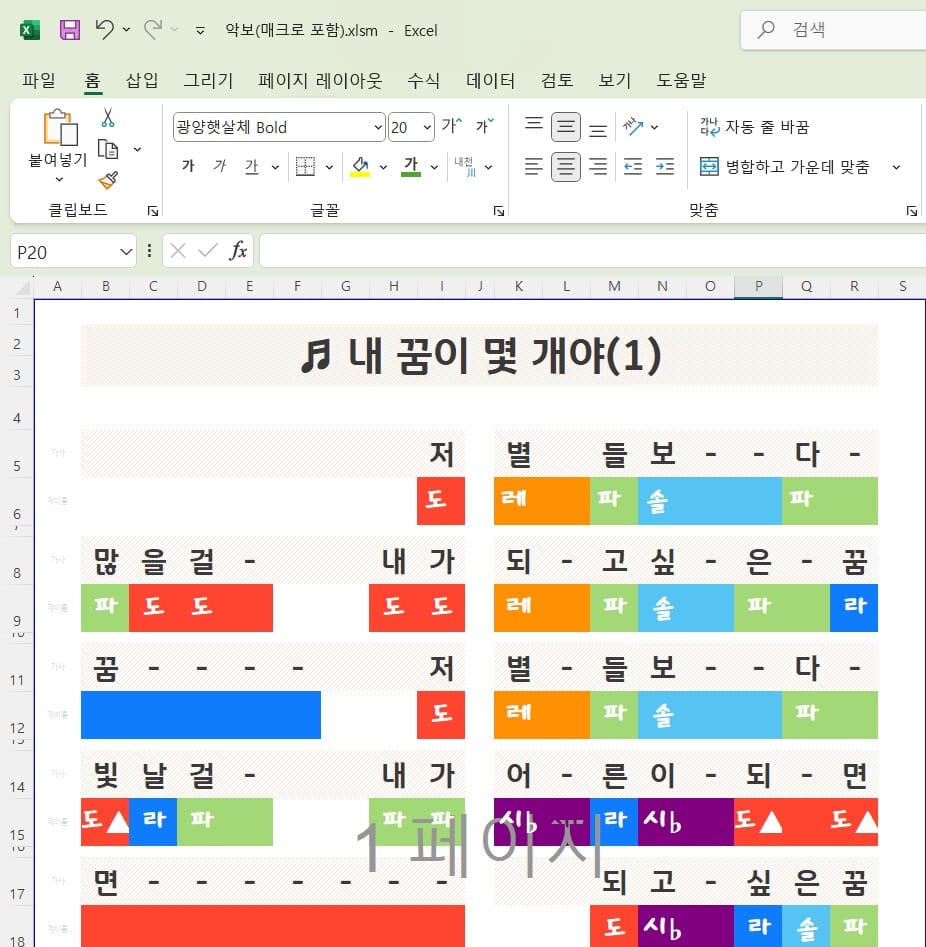Click the Save icon in title bar

70,30
